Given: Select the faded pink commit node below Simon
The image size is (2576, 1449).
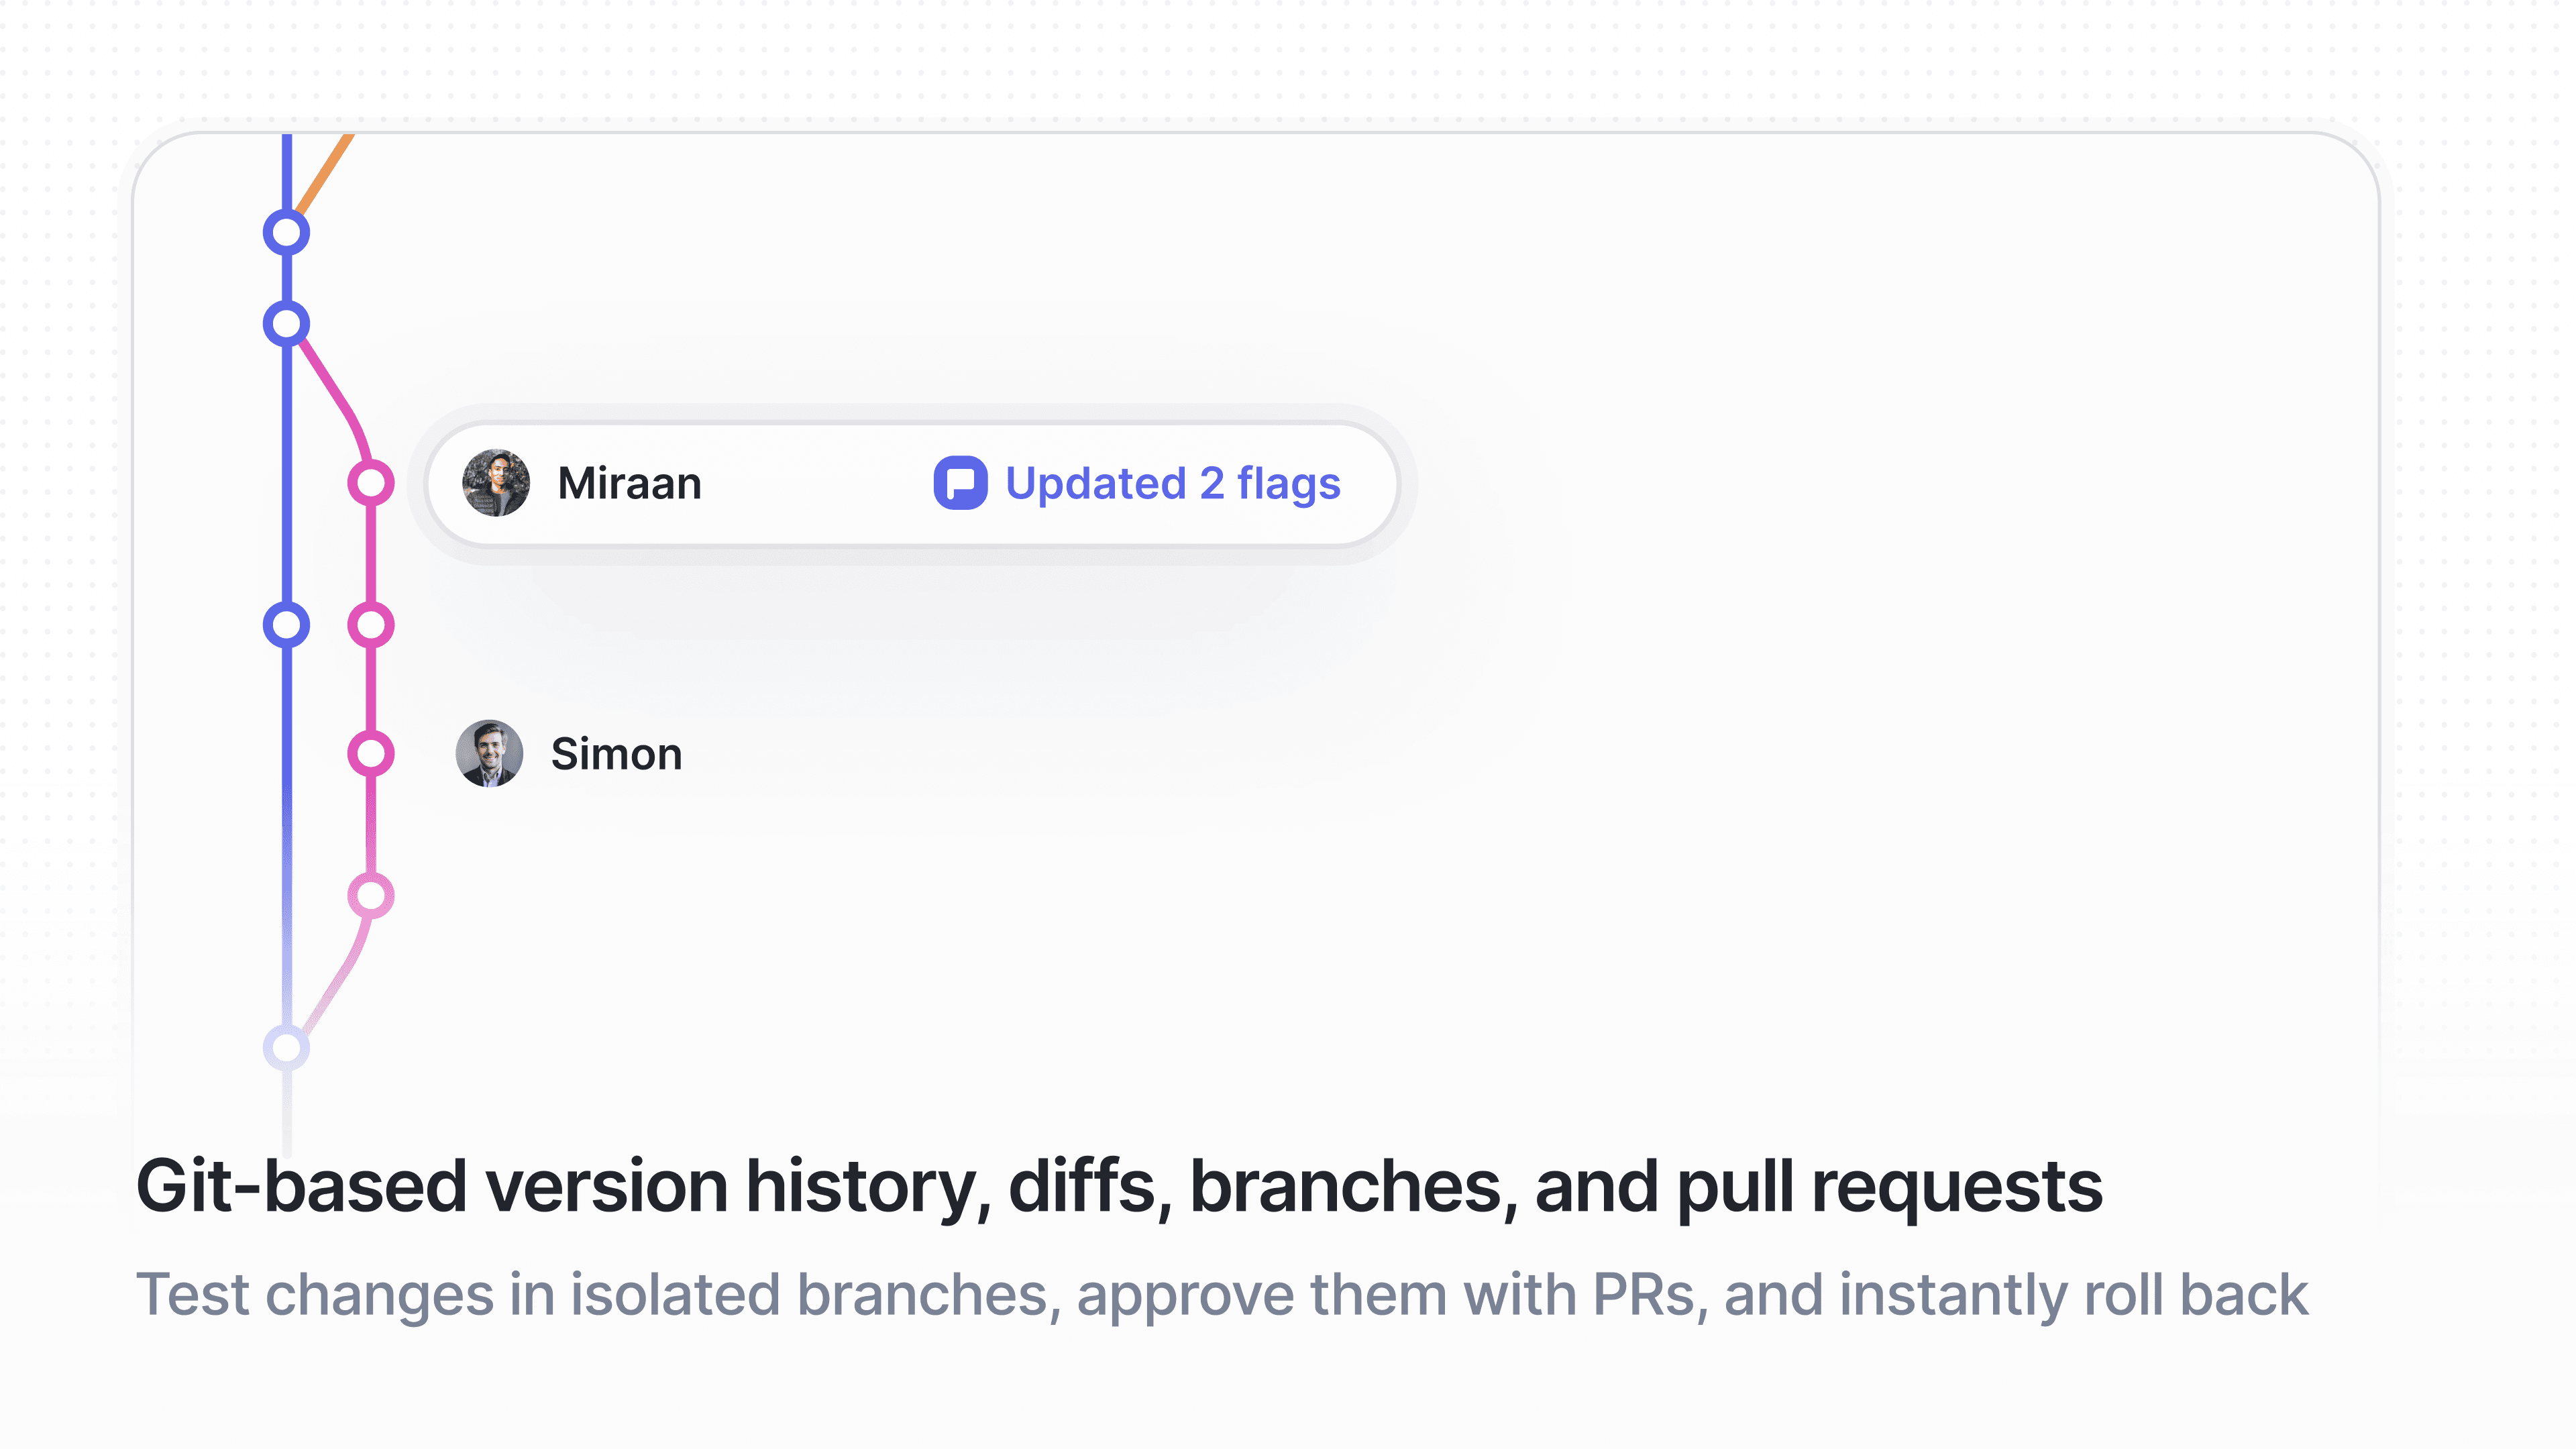Looking at the screenshot, I should (371, 896).
